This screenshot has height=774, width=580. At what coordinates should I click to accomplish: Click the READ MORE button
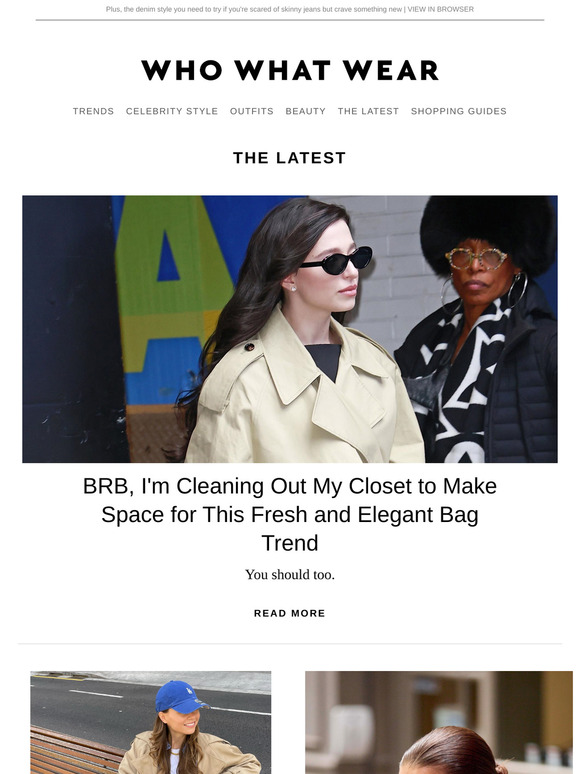point(290,613)
